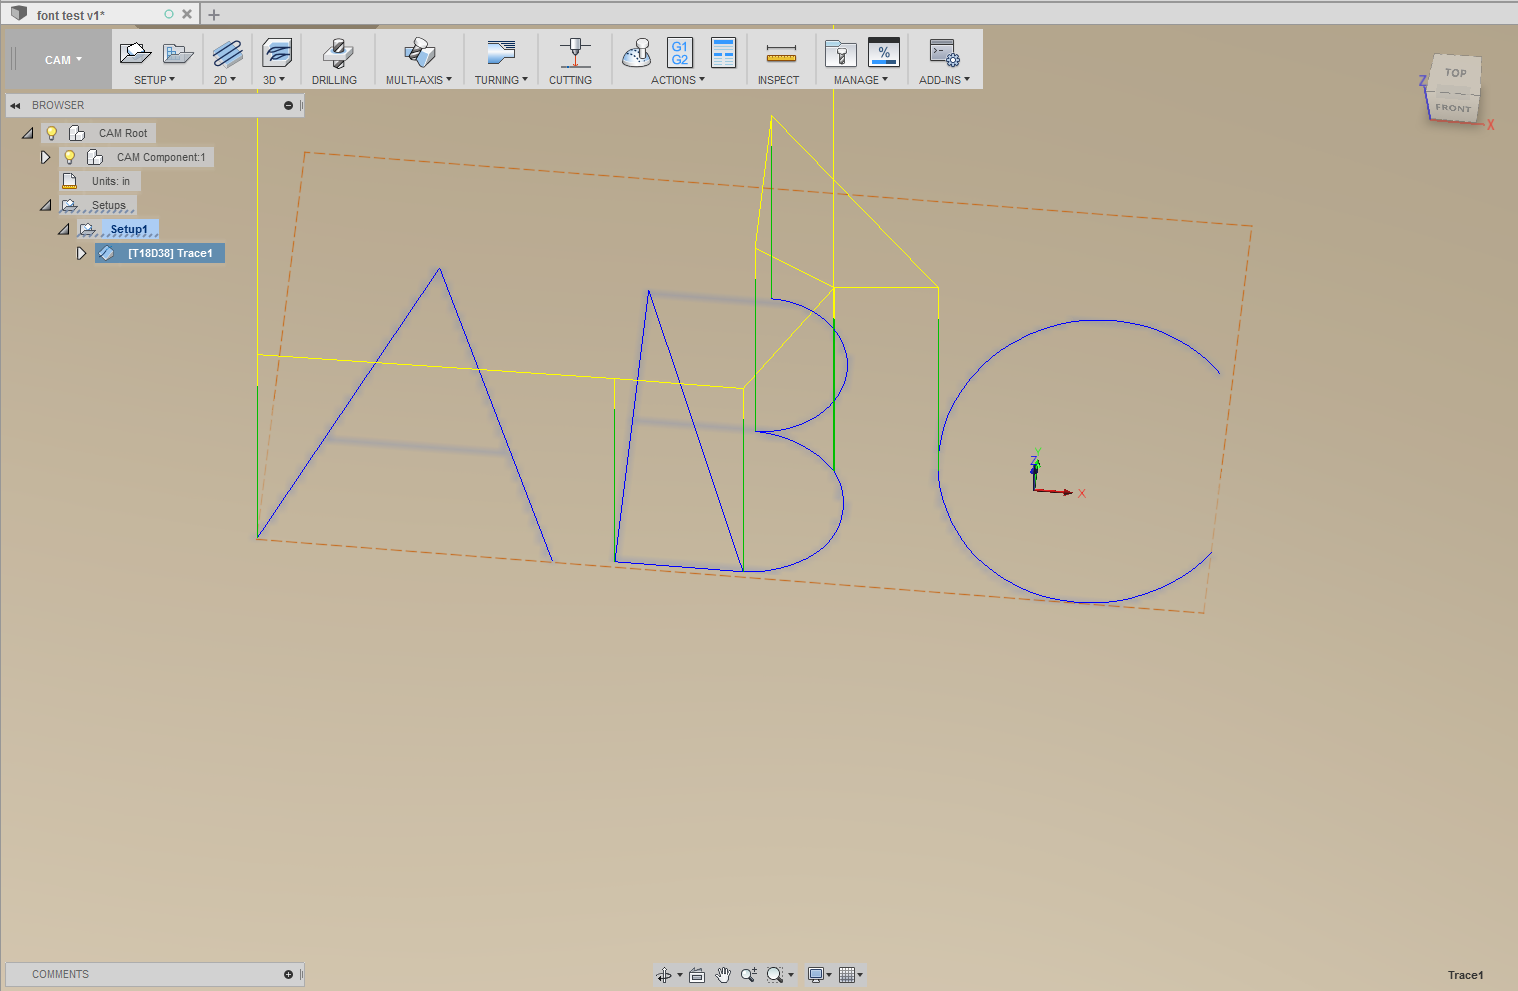This screenshot has height=991, width=1518.
Task: Collapse the Browser panel double arrows
Action: click(x=15, y=105)
